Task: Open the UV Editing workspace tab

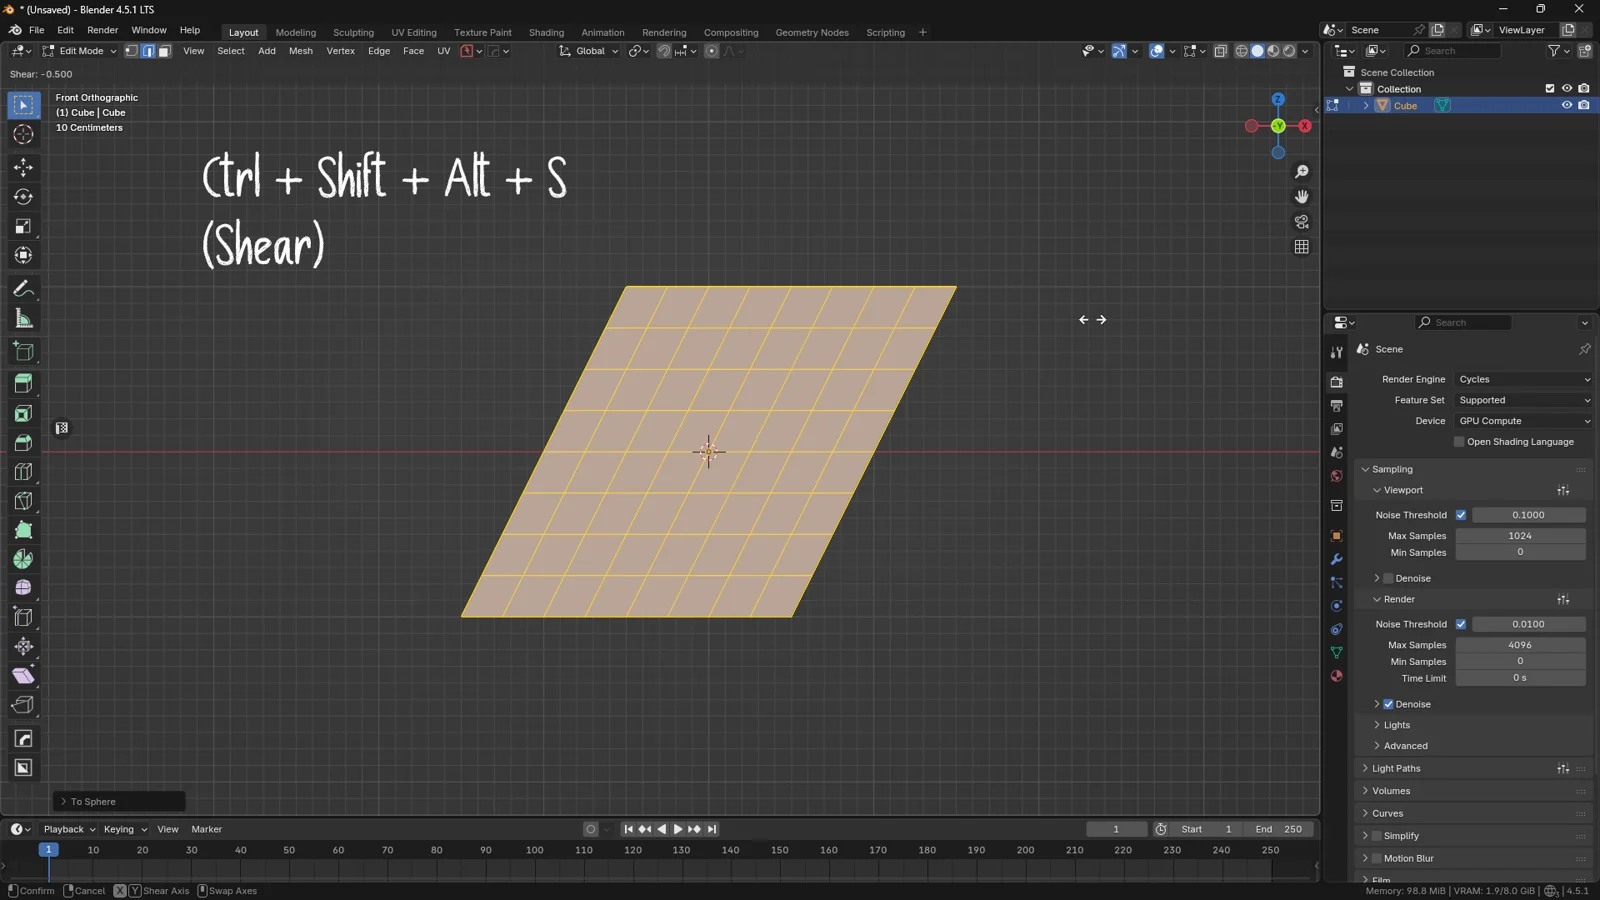Action: (414, 32)
